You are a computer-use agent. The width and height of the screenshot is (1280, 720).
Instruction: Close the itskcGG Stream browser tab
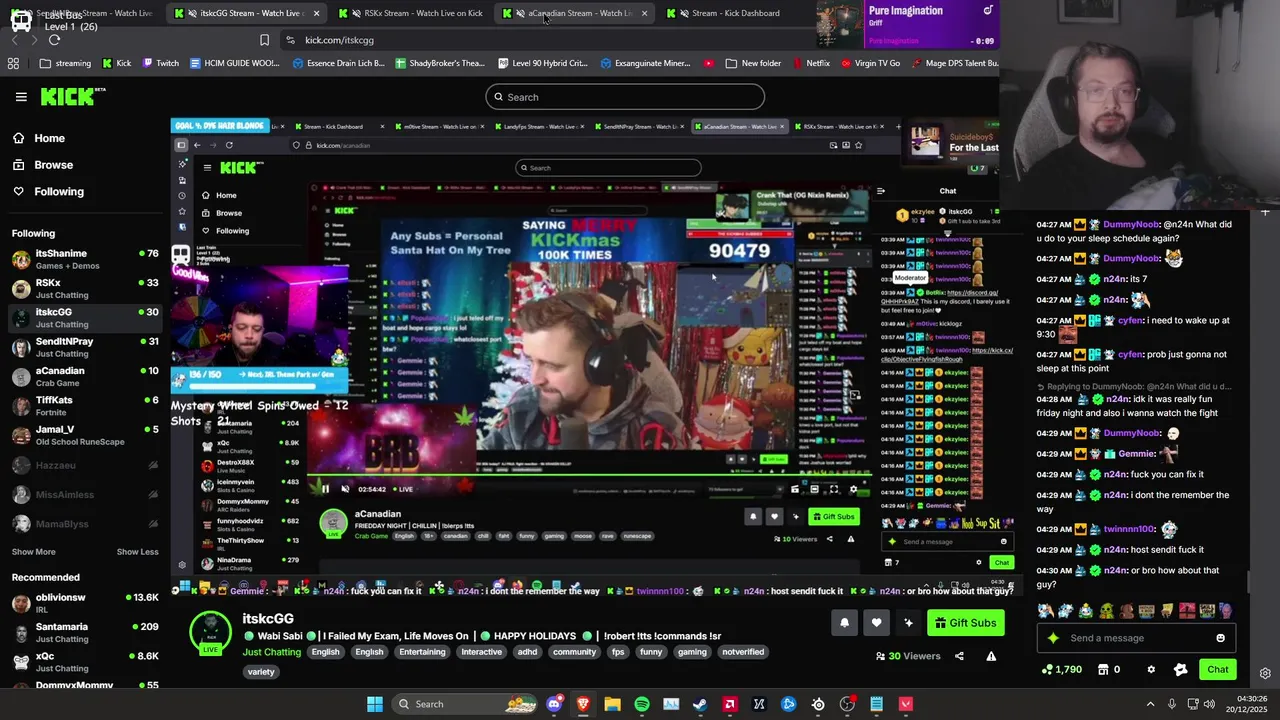(316, 13)
